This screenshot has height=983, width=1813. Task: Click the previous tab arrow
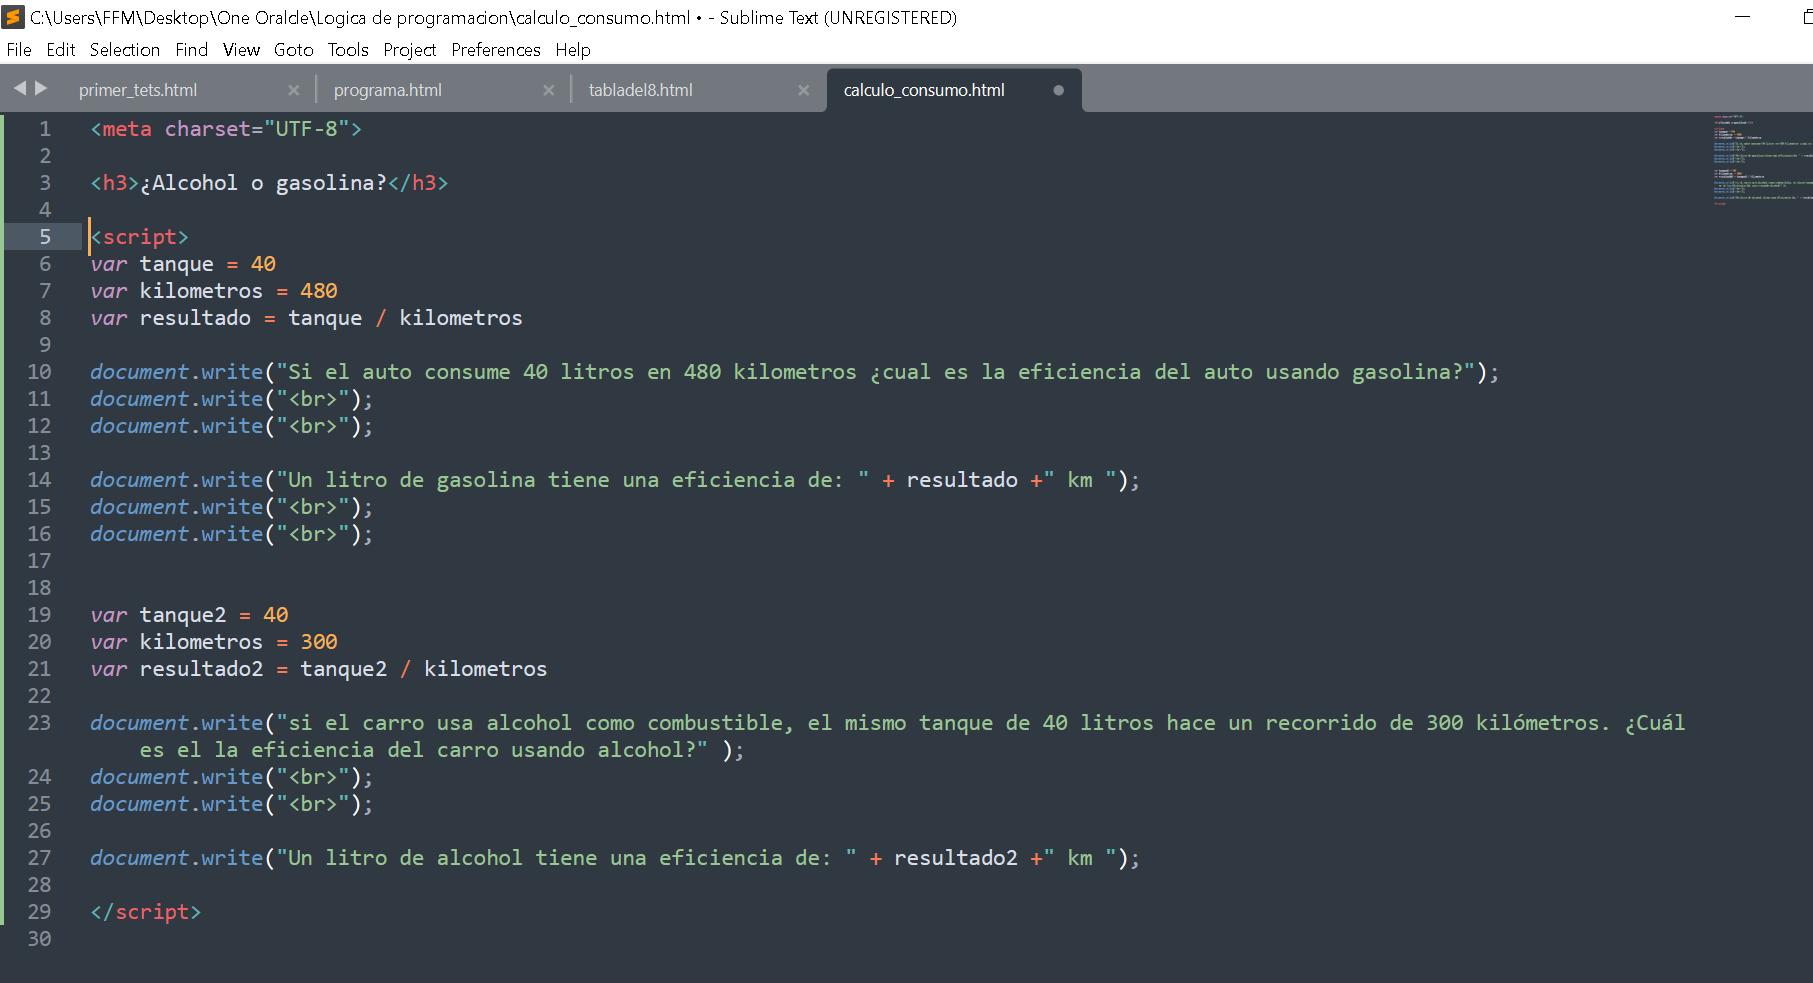[x=19, y=88]
